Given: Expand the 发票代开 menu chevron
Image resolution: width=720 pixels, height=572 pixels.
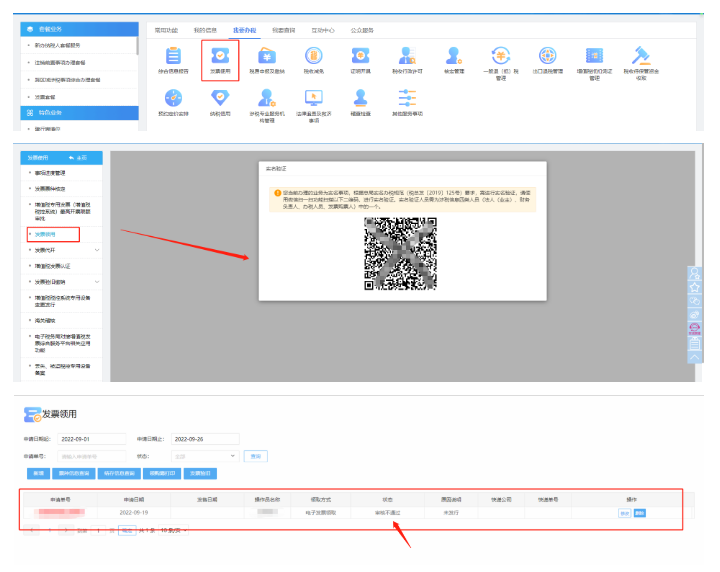Looking at the screenshot, I should 97,250.
